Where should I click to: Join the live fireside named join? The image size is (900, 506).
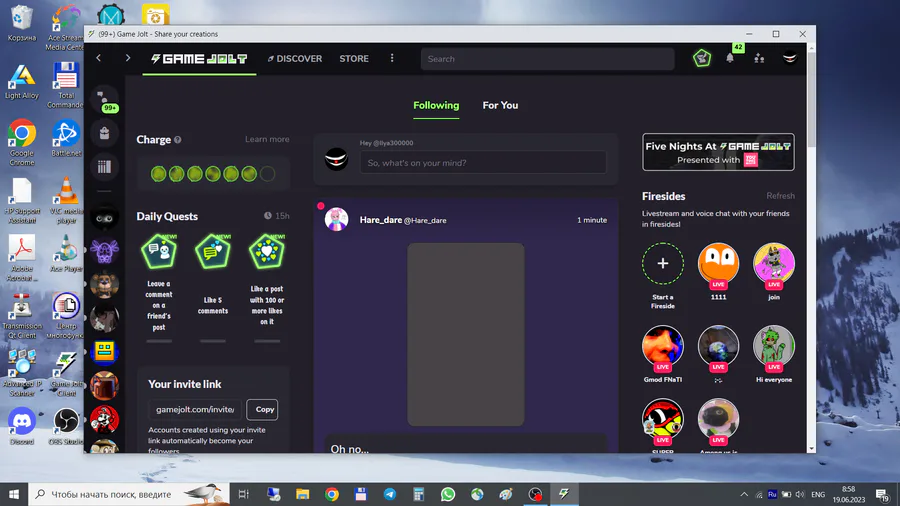pyautogui.click(x=774, y=264)
